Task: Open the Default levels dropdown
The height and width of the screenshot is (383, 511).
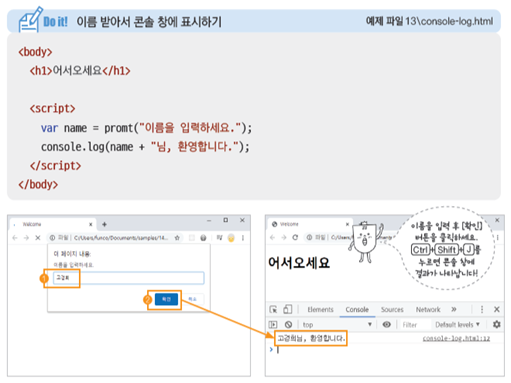Action: [x=457, y=324]
